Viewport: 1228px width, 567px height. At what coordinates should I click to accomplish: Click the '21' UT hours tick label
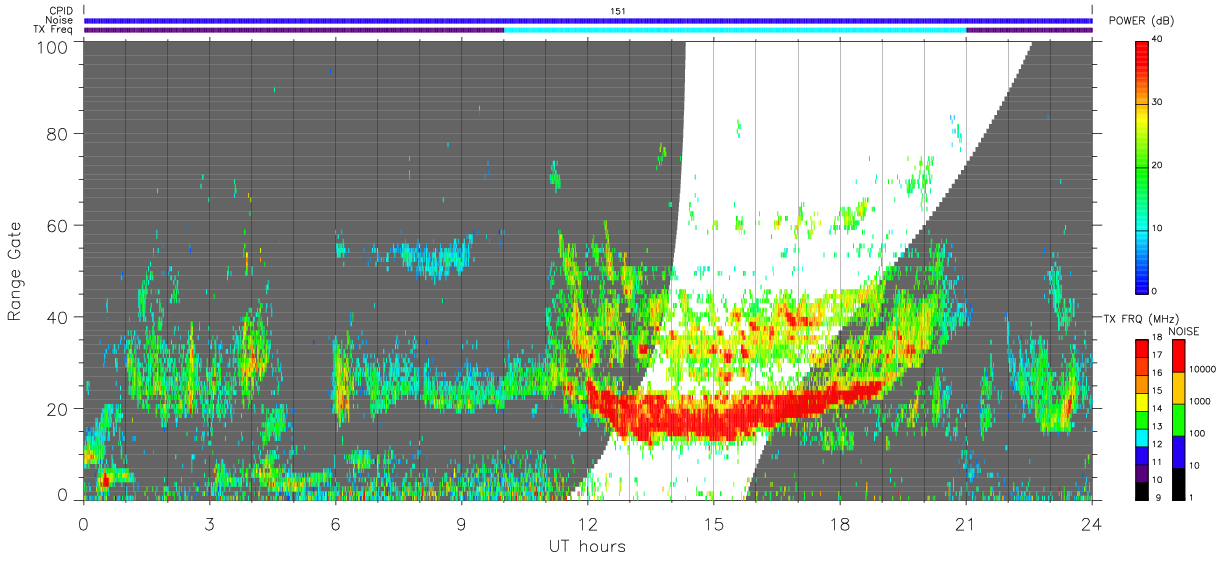pos(966,524)
